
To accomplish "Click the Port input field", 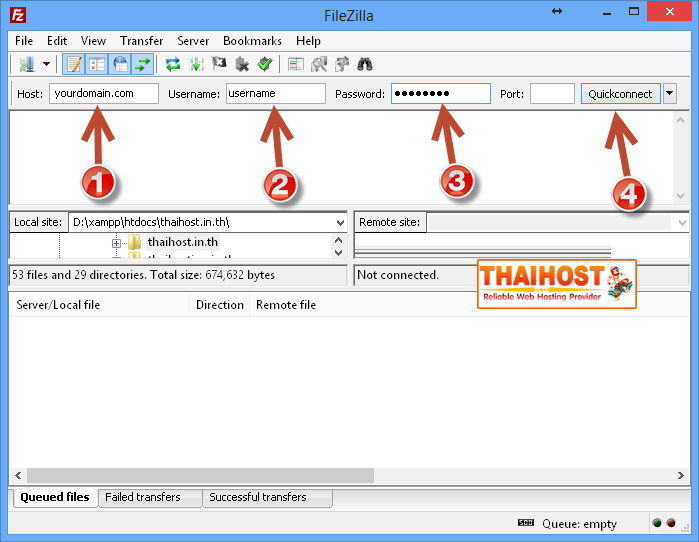I will click(552, 94).
